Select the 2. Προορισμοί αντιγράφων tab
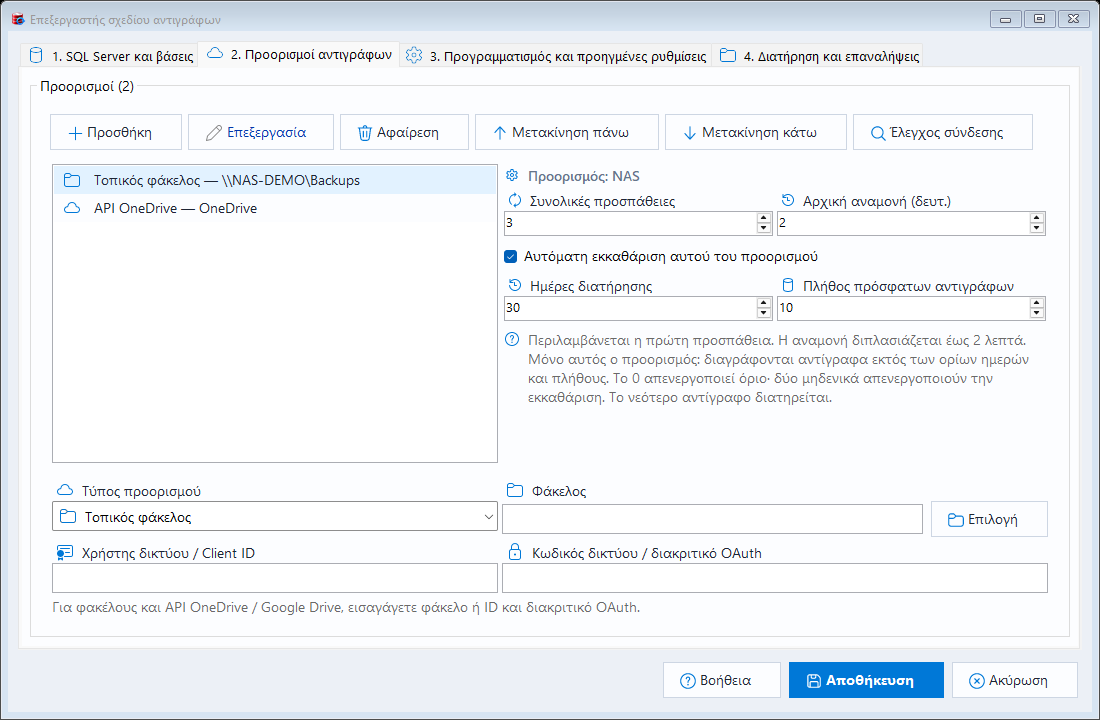1100x720 pixels. (x=300, y=55)
